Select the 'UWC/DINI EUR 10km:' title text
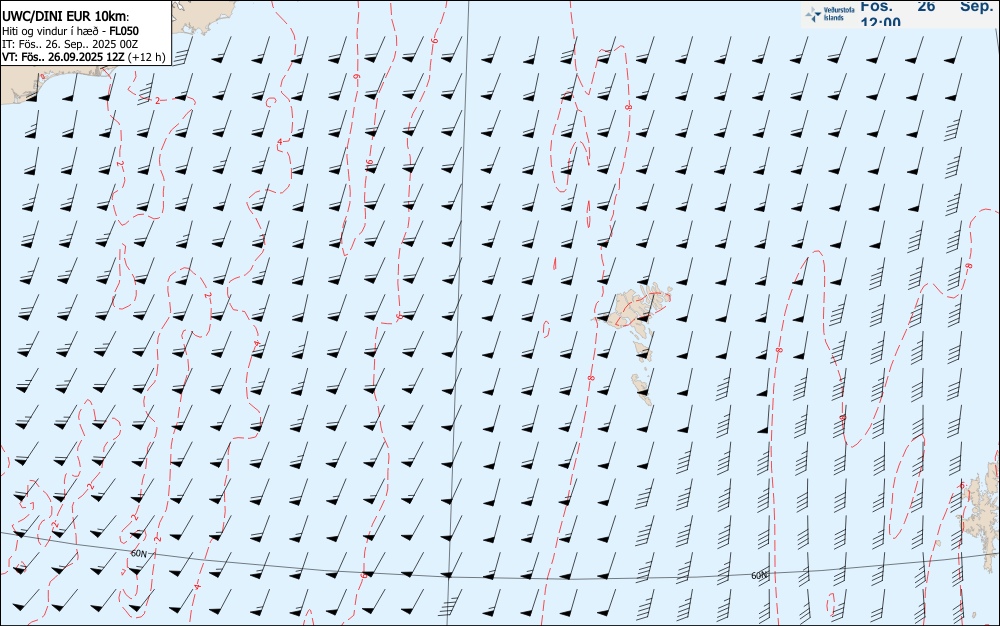Viewport: 1000px width, 626px height. 66,17
